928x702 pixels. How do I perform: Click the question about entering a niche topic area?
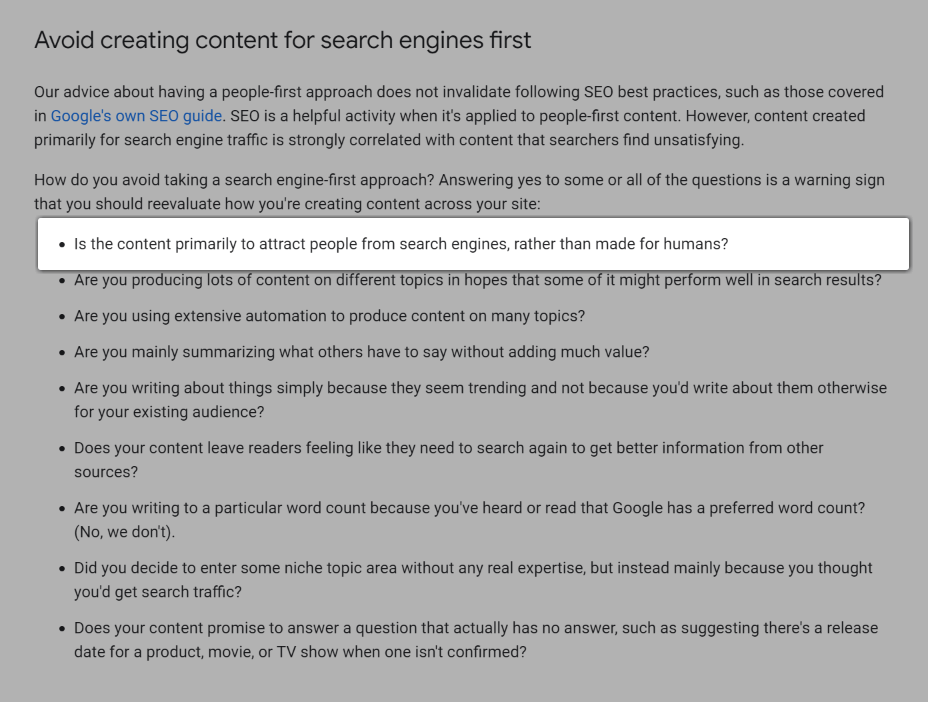tap(473, 568)
